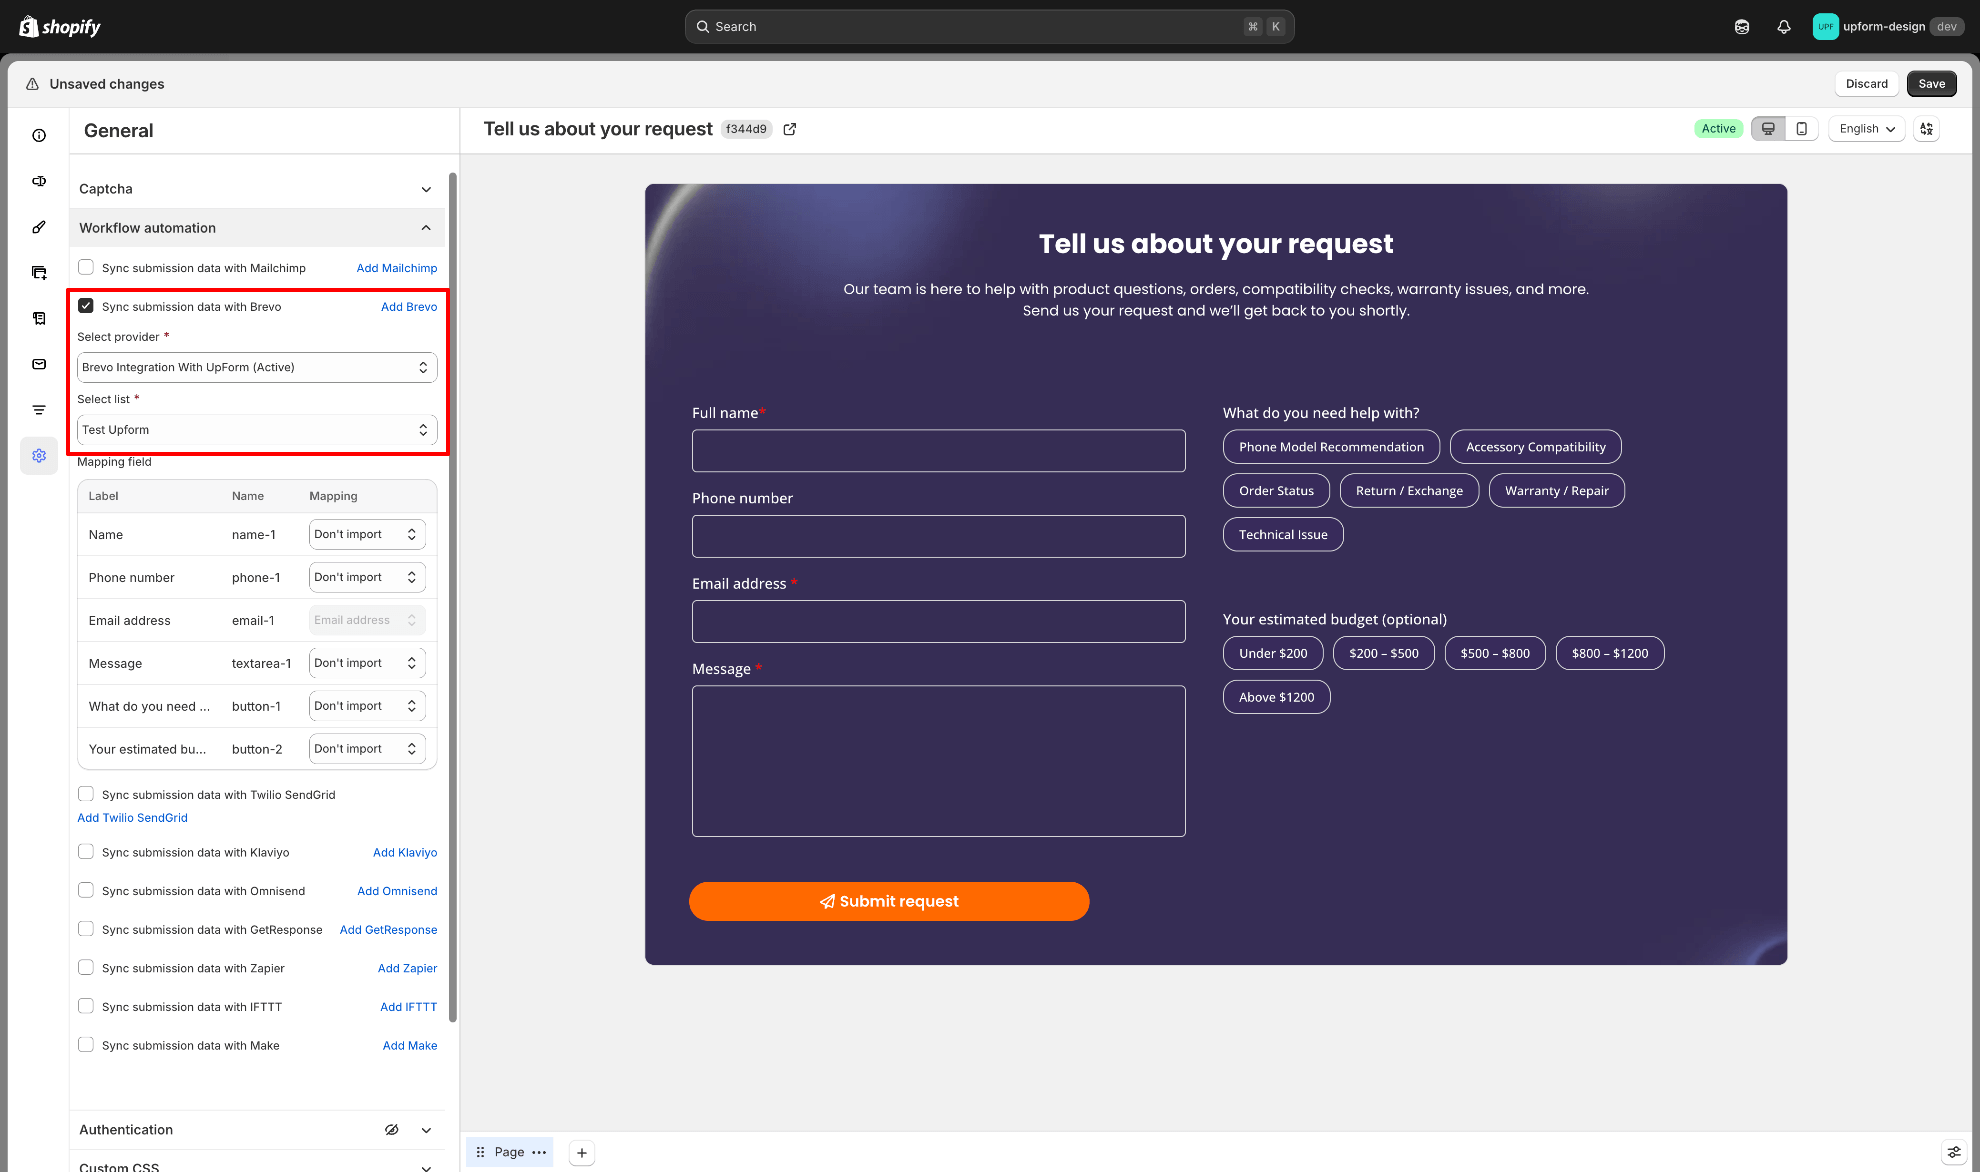Select the Warranty / Repair option
Viewport: 1980px width, 1172px height.
point(1557,491)
